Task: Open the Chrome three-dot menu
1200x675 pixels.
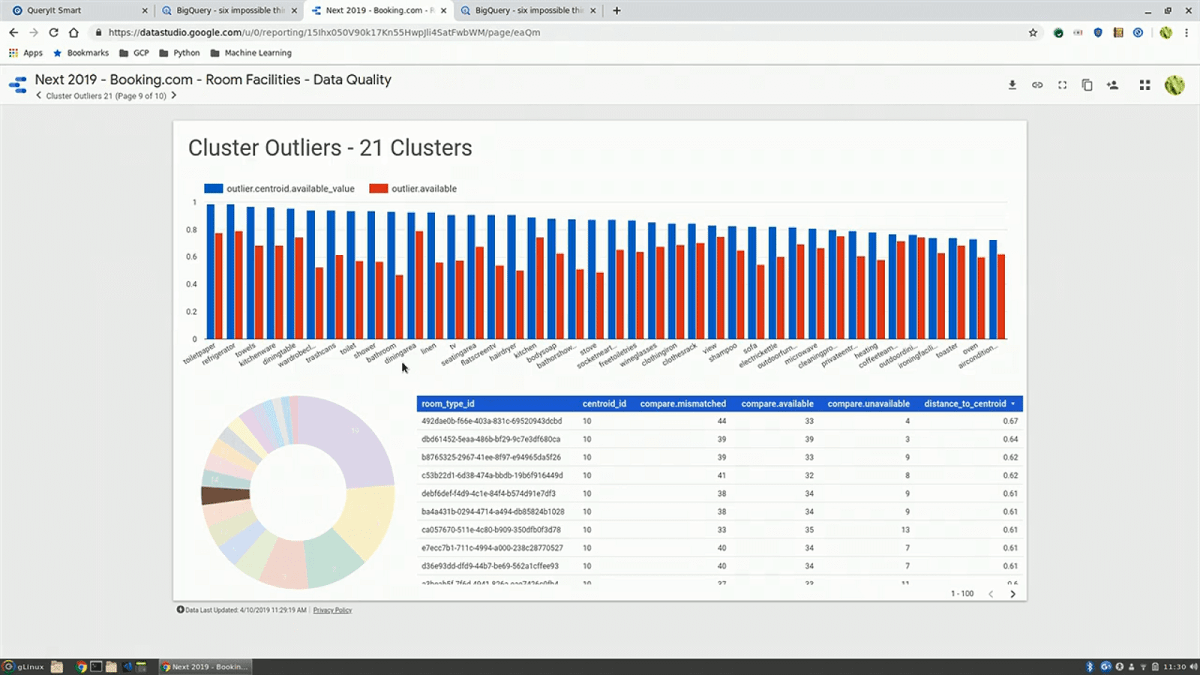Action: (1186, 32)
